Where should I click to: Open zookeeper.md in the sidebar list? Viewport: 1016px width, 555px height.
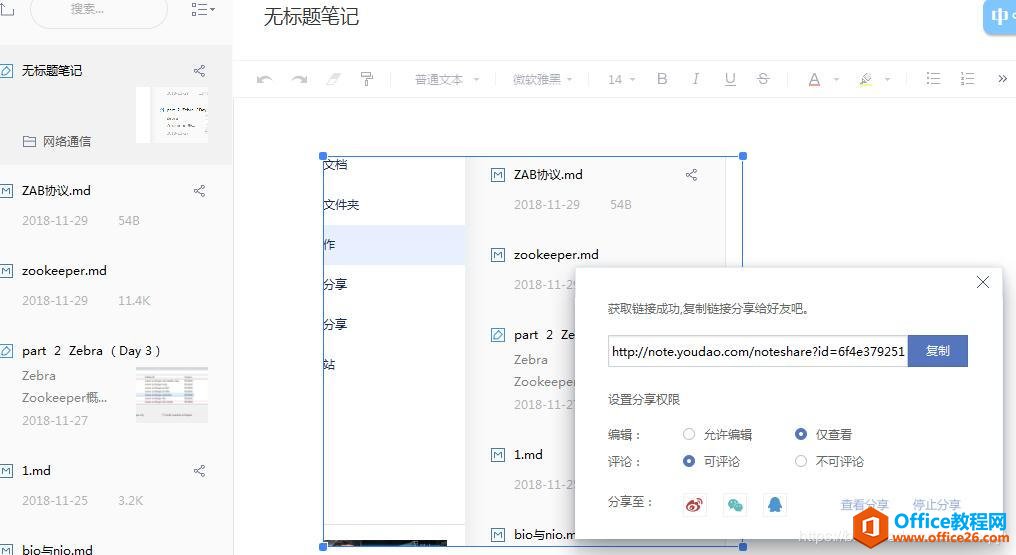coord(64,271)
